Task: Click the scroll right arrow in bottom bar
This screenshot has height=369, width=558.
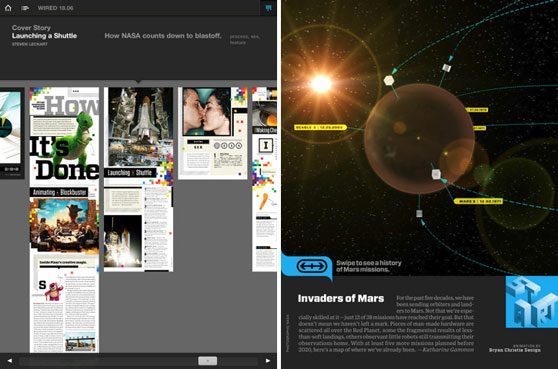Action: (x=268, y=360)
